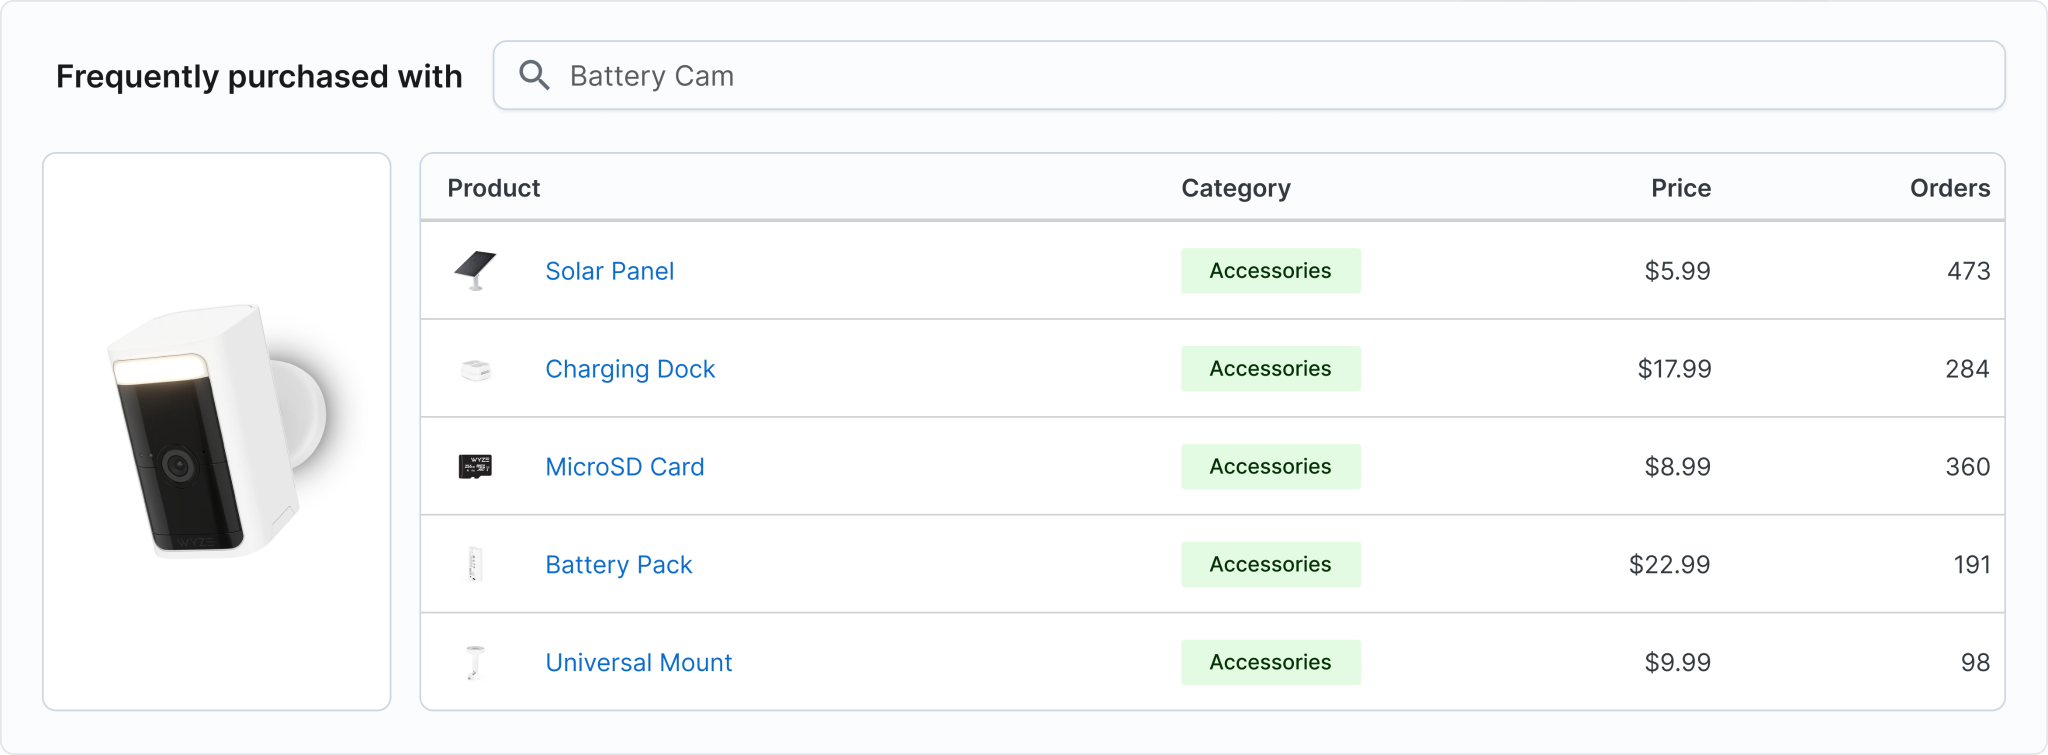Click the Solar Panel product icon
This screenshot has width=2048, height=755.
point(475,271)
